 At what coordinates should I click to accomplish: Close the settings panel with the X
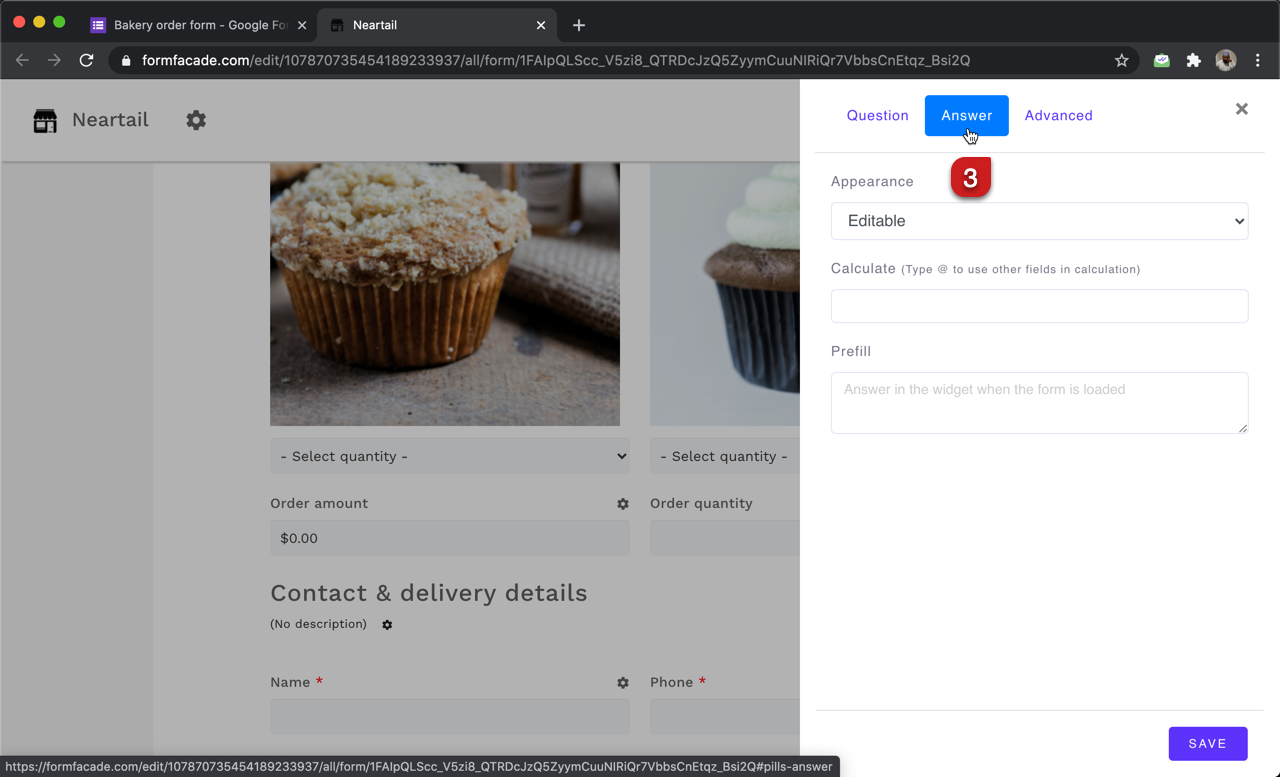pyautogui.click(x=1241, y=109)
